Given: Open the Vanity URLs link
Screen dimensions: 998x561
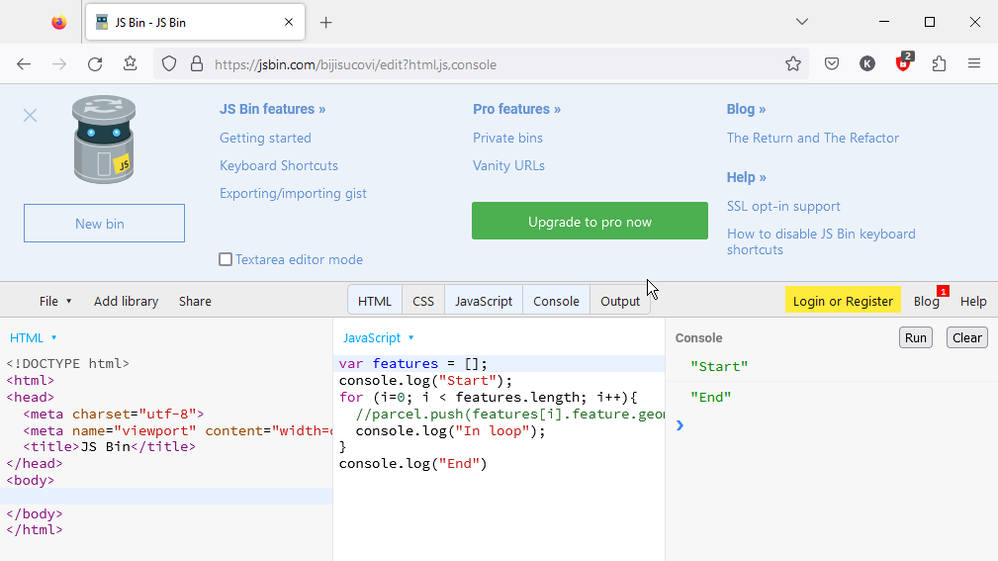Looking at the screenshot, I should tap(509, 166).
